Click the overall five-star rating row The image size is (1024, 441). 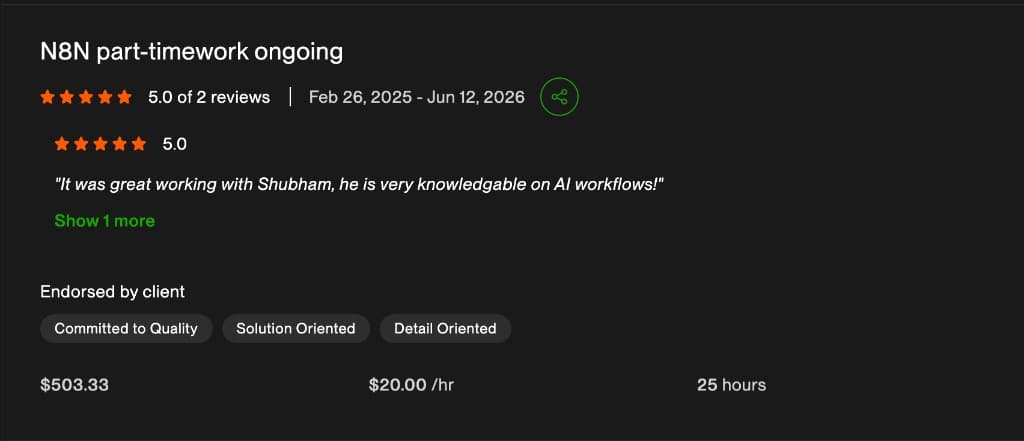[x=86, y=97]
